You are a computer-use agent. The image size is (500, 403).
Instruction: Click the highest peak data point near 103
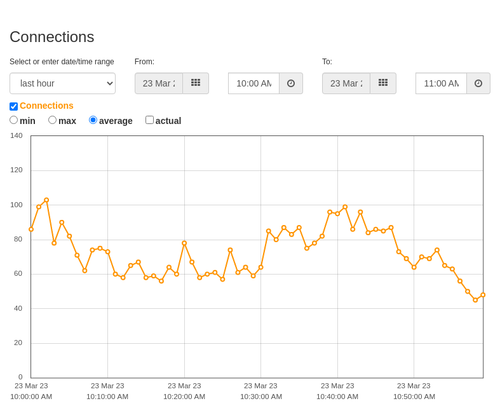[x=47, y=200]
